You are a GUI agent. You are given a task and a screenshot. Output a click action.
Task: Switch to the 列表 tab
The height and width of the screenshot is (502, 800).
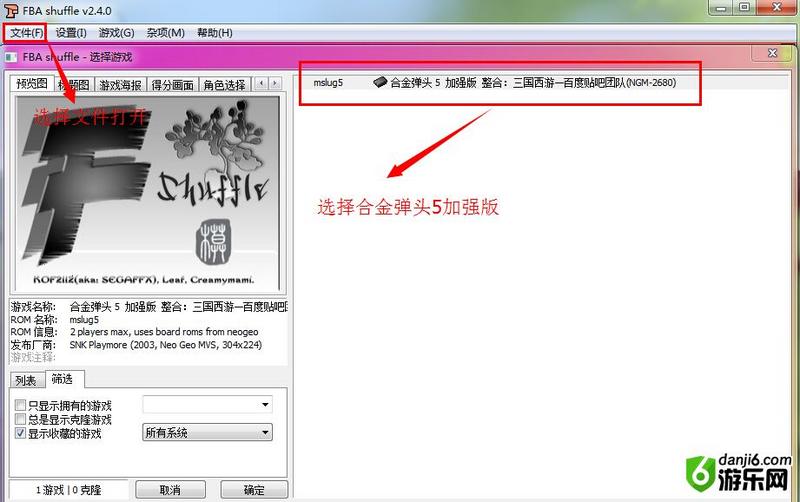tap(26, 380)
